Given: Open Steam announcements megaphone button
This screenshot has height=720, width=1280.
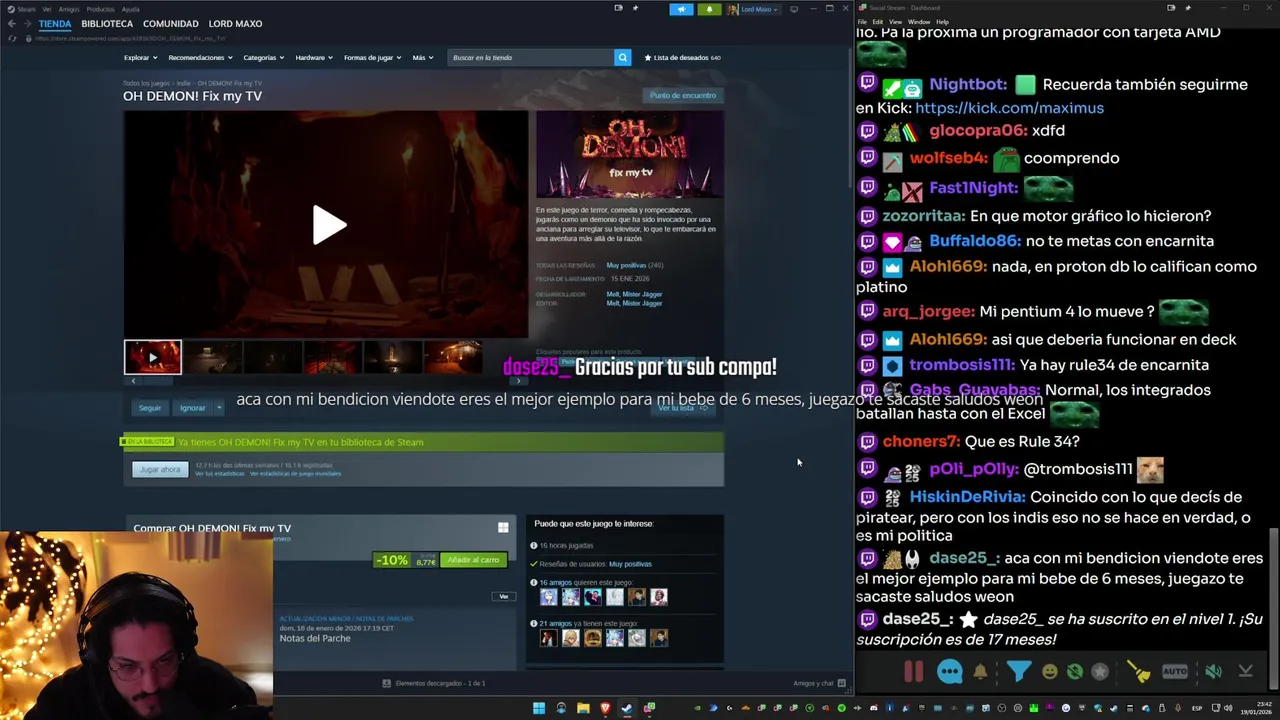Looking at the screenshot, I should point(681,9).
